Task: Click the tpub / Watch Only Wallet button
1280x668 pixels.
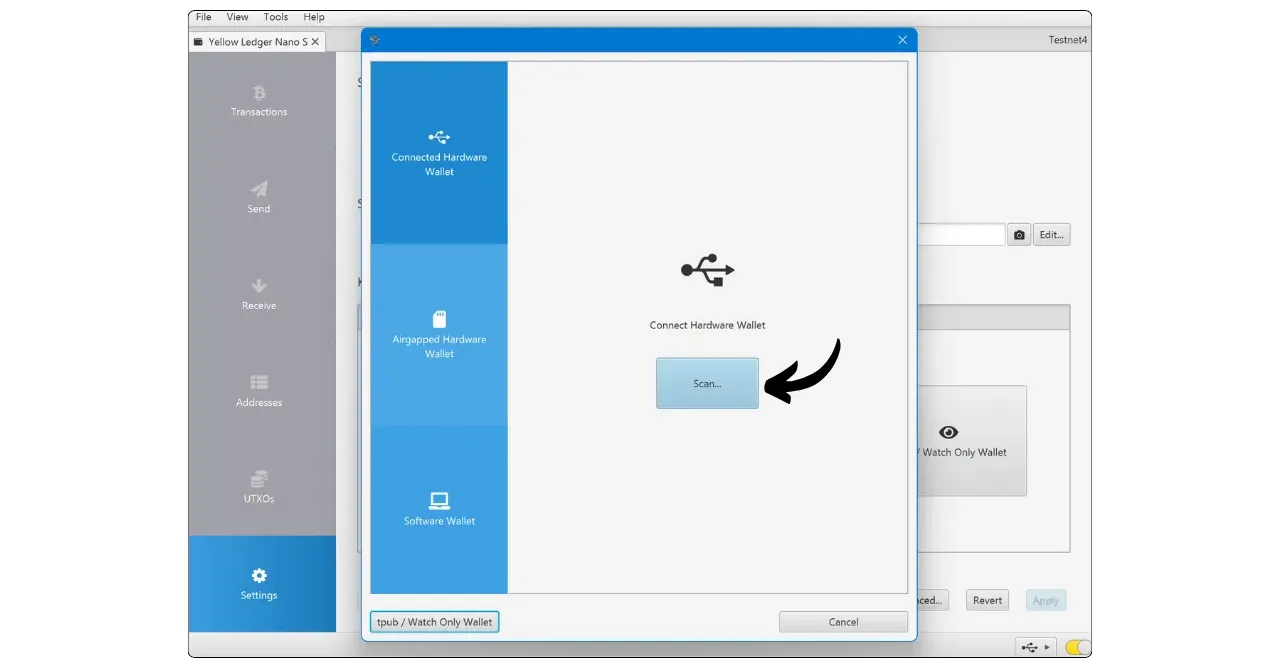Action: point(434,622)
